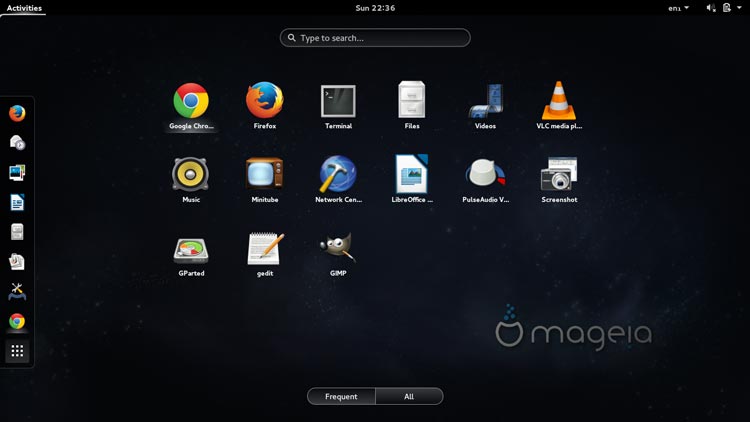The width and height of the screenshot is (750, 422).
Task: Open the file cabinet icon in the dash
Action: tap(17, 232)
